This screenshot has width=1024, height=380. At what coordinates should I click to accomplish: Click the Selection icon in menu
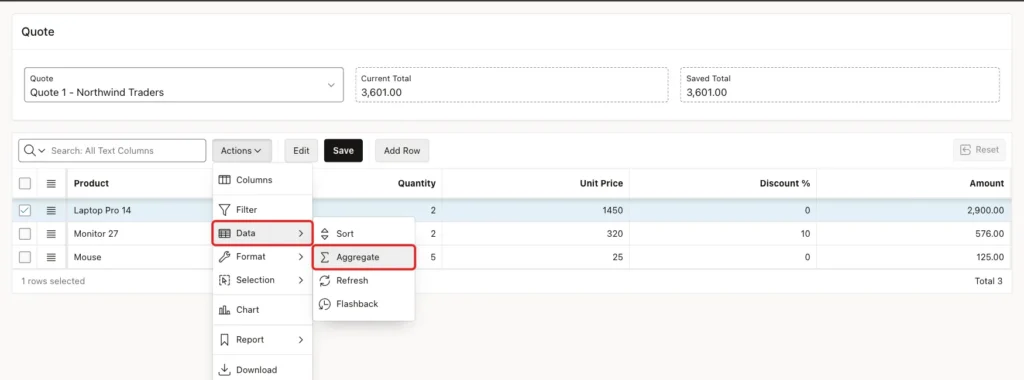point(225,280)
